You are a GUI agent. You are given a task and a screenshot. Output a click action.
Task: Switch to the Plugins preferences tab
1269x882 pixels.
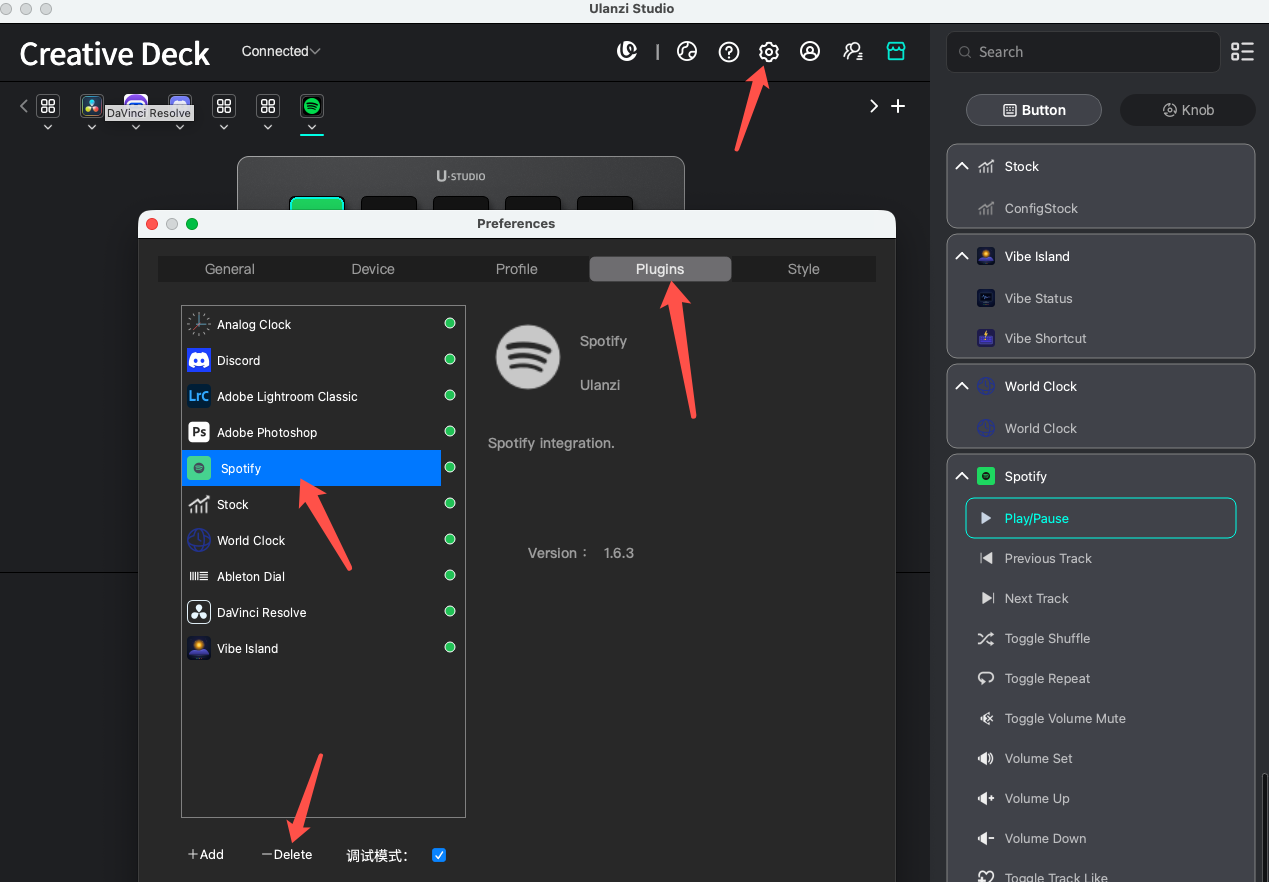tap(660, 269)
